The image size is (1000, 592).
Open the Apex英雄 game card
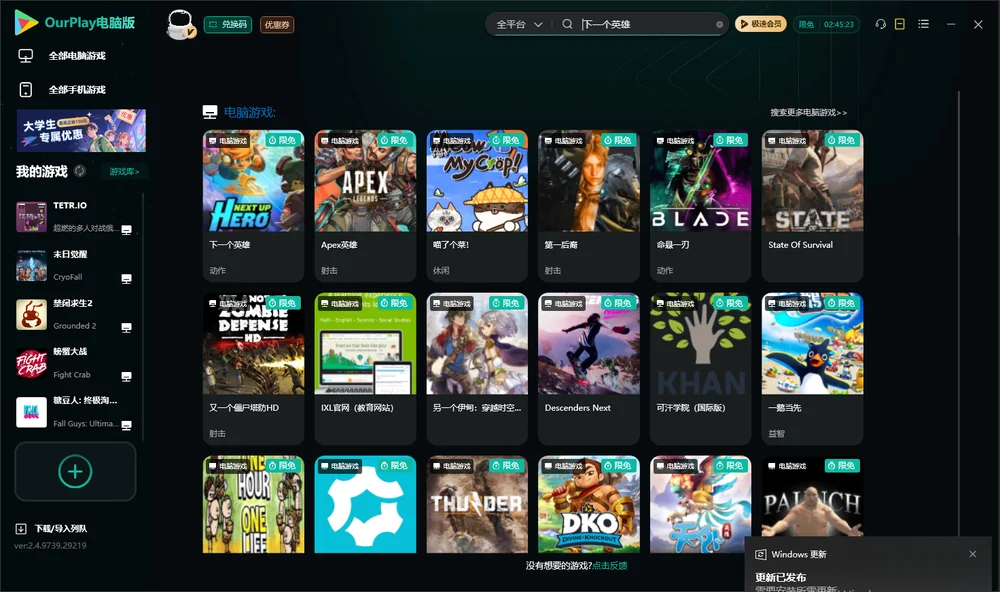click(365, 205)
